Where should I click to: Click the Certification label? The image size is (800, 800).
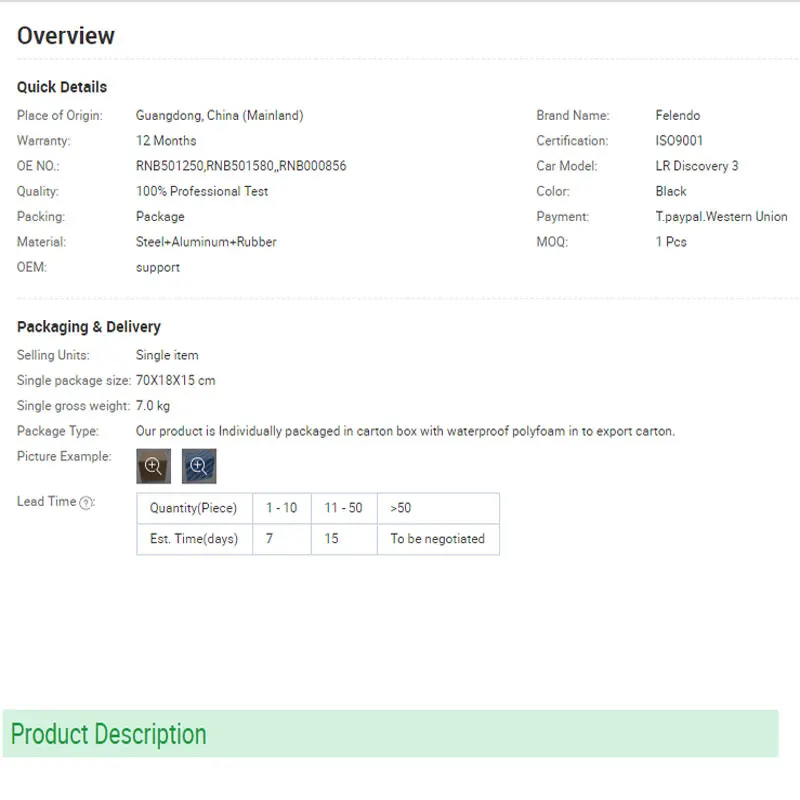(572, 141)
